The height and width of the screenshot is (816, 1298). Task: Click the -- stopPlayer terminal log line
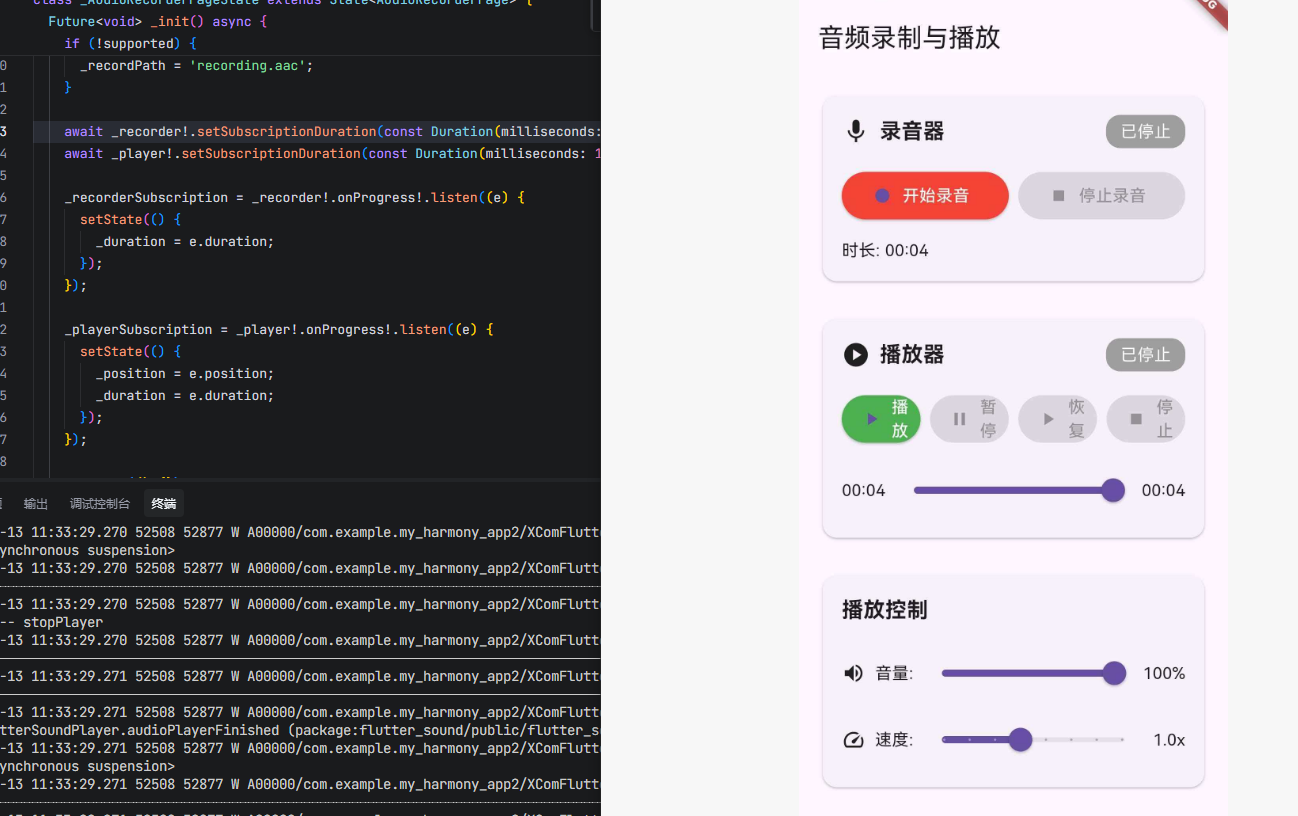(x=52, y=622)
